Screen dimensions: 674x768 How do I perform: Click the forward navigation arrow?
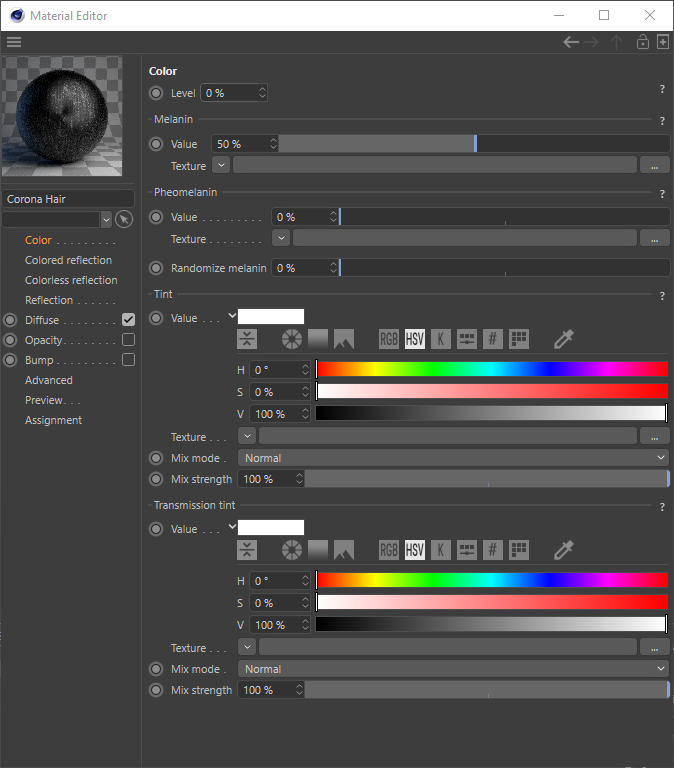[591, 42]
